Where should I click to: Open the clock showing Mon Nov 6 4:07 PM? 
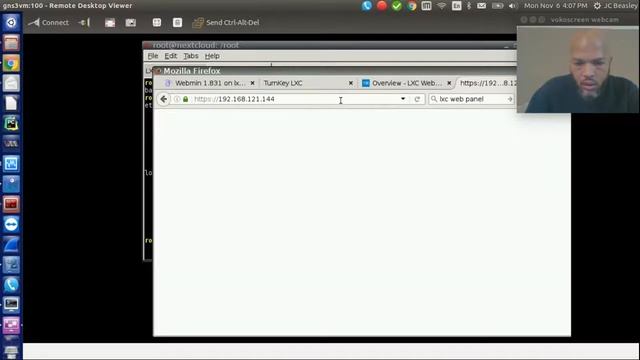(x=556, y=6)
